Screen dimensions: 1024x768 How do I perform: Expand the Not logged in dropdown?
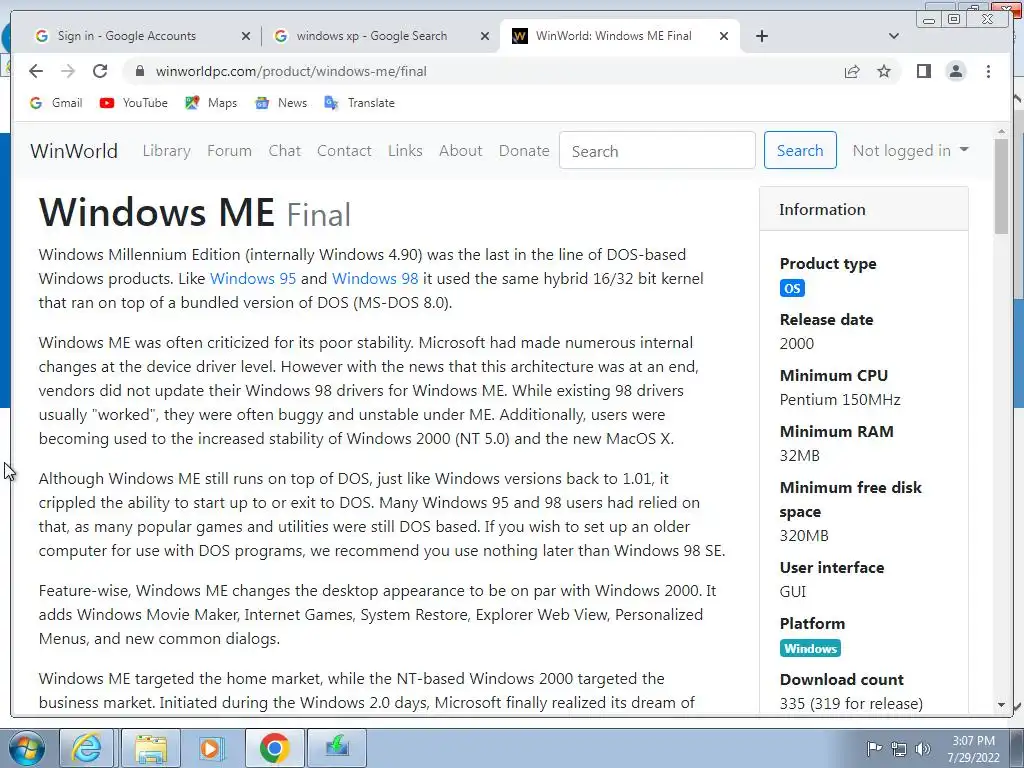point(910,151)
